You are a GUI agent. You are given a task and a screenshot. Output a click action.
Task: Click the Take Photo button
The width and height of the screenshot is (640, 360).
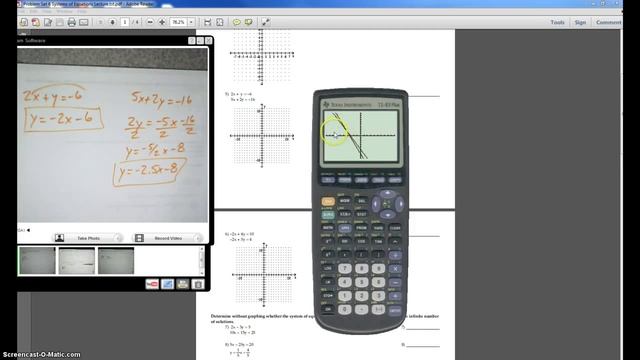point(88,238)
